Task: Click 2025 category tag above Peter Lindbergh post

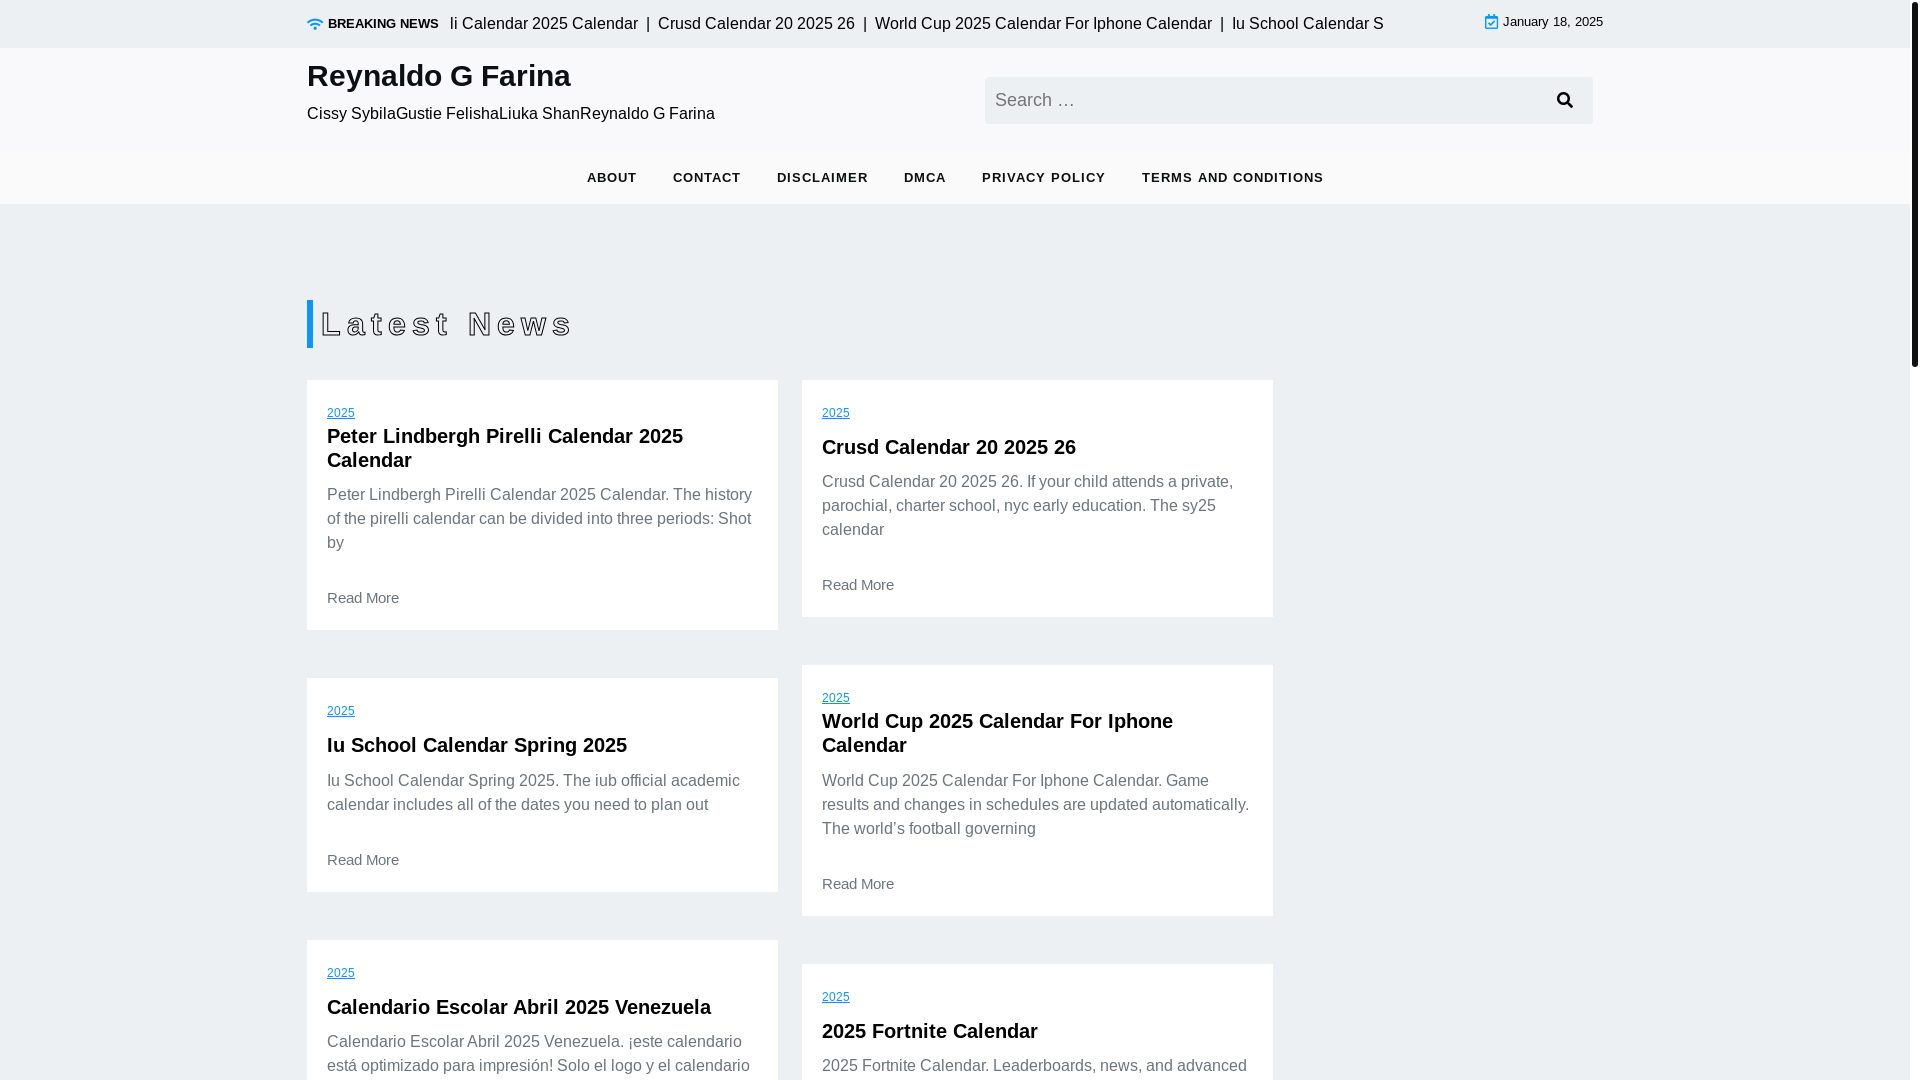Action: point(340,413)
